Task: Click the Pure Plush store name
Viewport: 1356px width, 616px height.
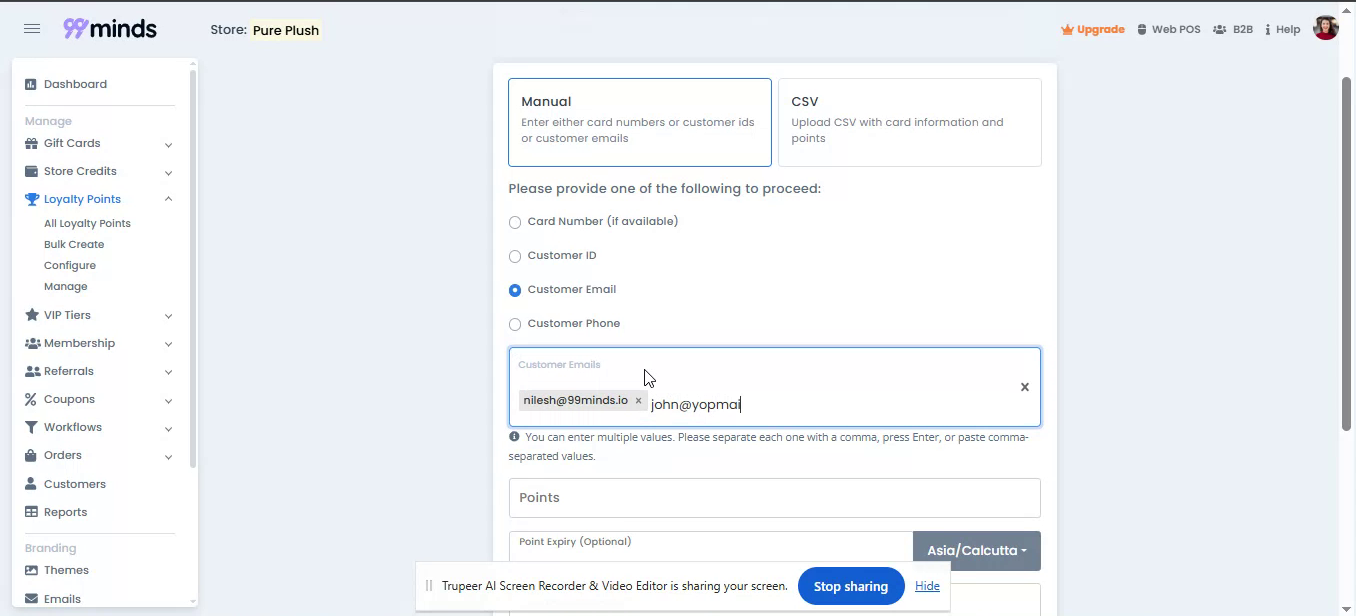Action: point(286,30)
